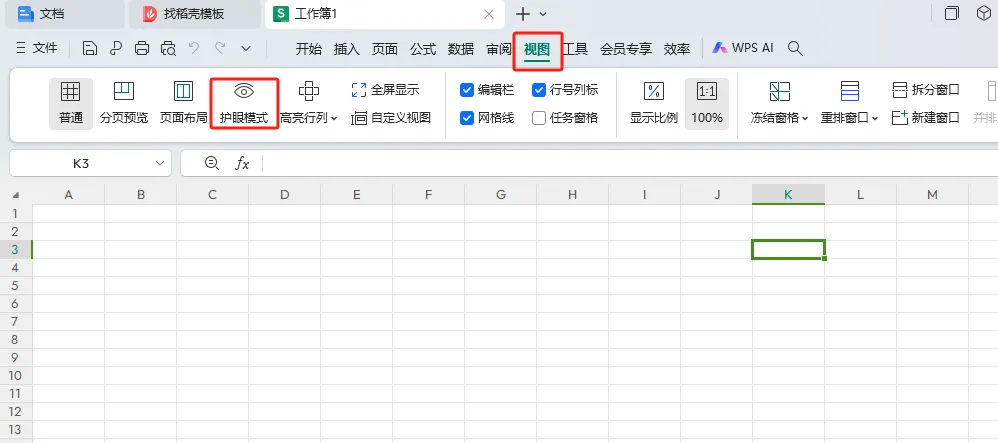Select column header H
The width and height of the screenshot is (998, 443).
tap(572, 195)
